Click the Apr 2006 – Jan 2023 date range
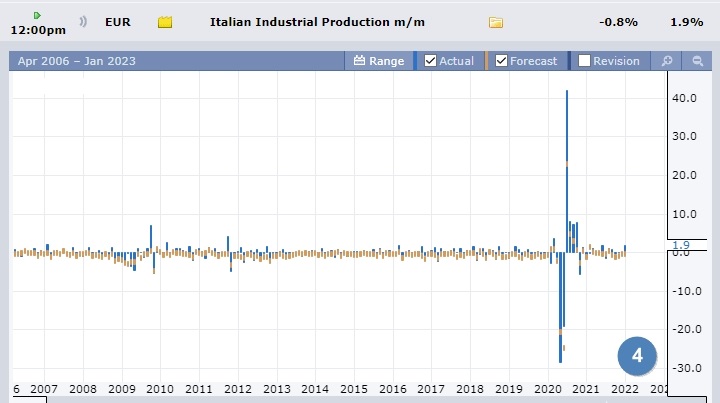Screen dimensions: 720x403 75,61
